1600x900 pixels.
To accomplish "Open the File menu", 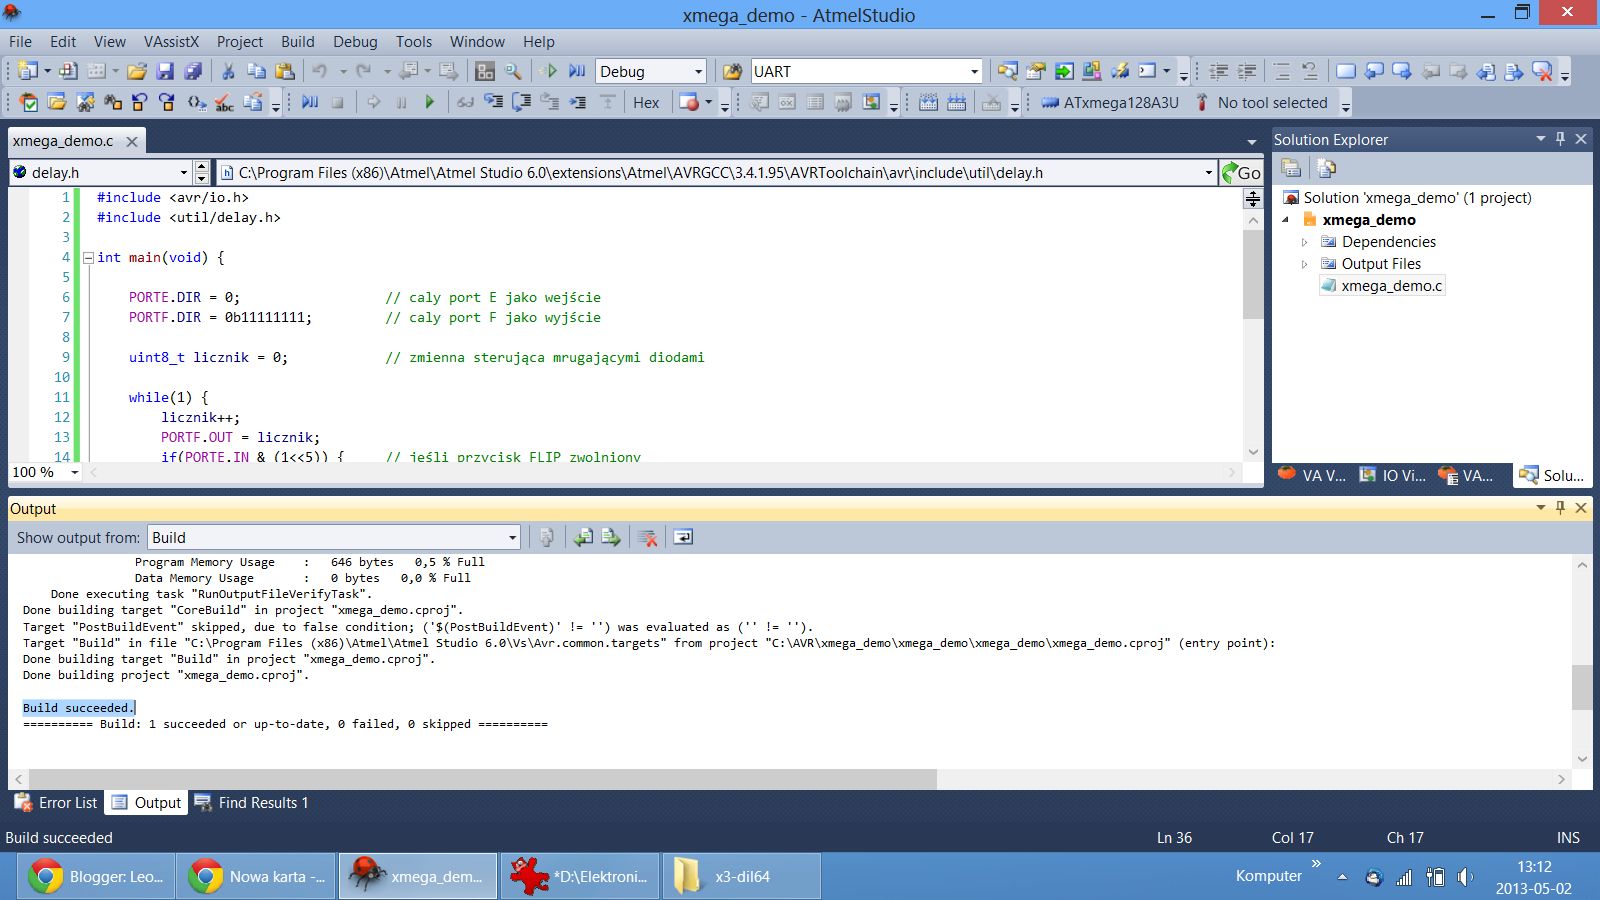I will click(x=20, y=41).
